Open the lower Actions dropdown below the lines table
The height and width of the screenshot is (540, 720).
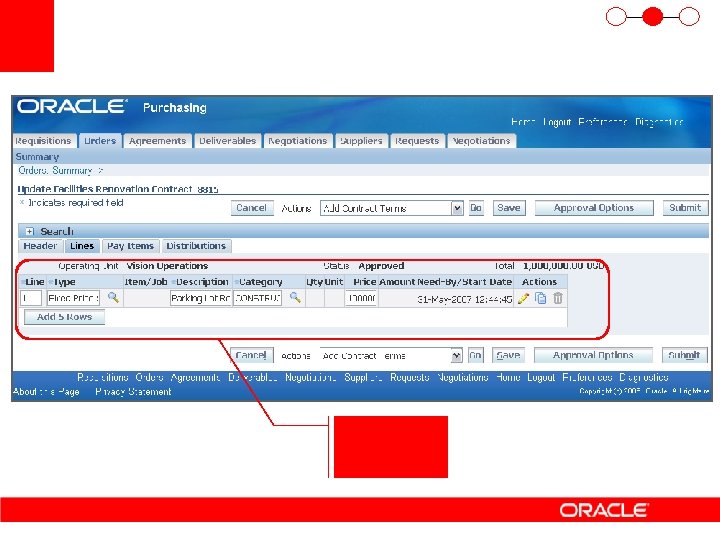click(391, 356)
